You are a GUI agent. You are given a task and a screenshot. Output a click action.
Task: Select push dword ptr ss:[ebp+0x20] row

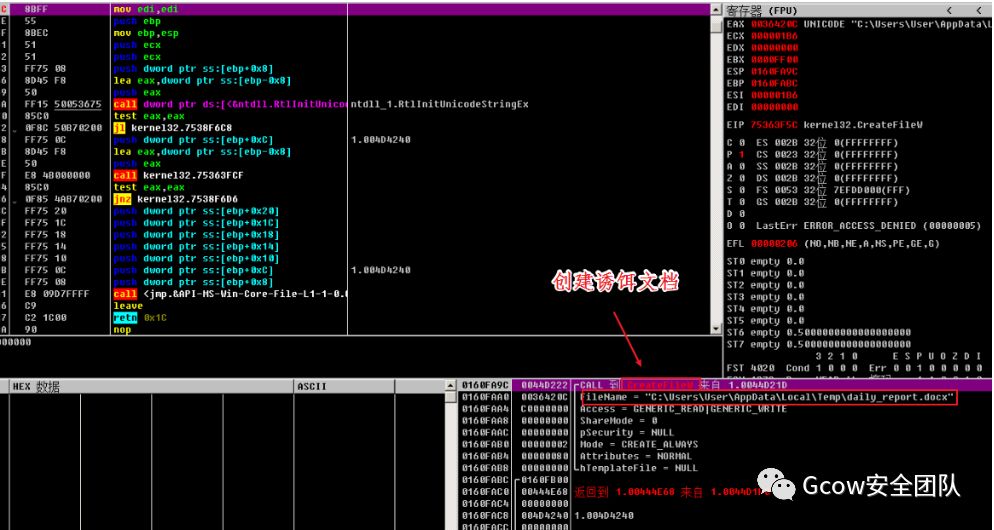[197, 211]
